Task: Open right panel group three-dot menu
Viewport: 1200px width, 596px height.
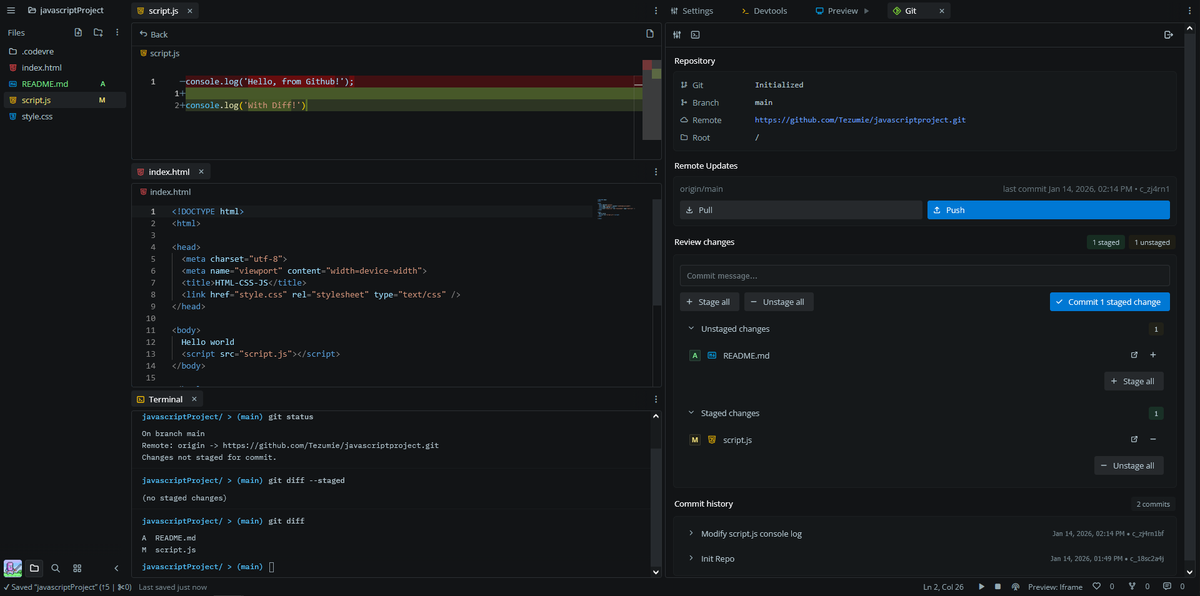Action: pos(1191,11)
